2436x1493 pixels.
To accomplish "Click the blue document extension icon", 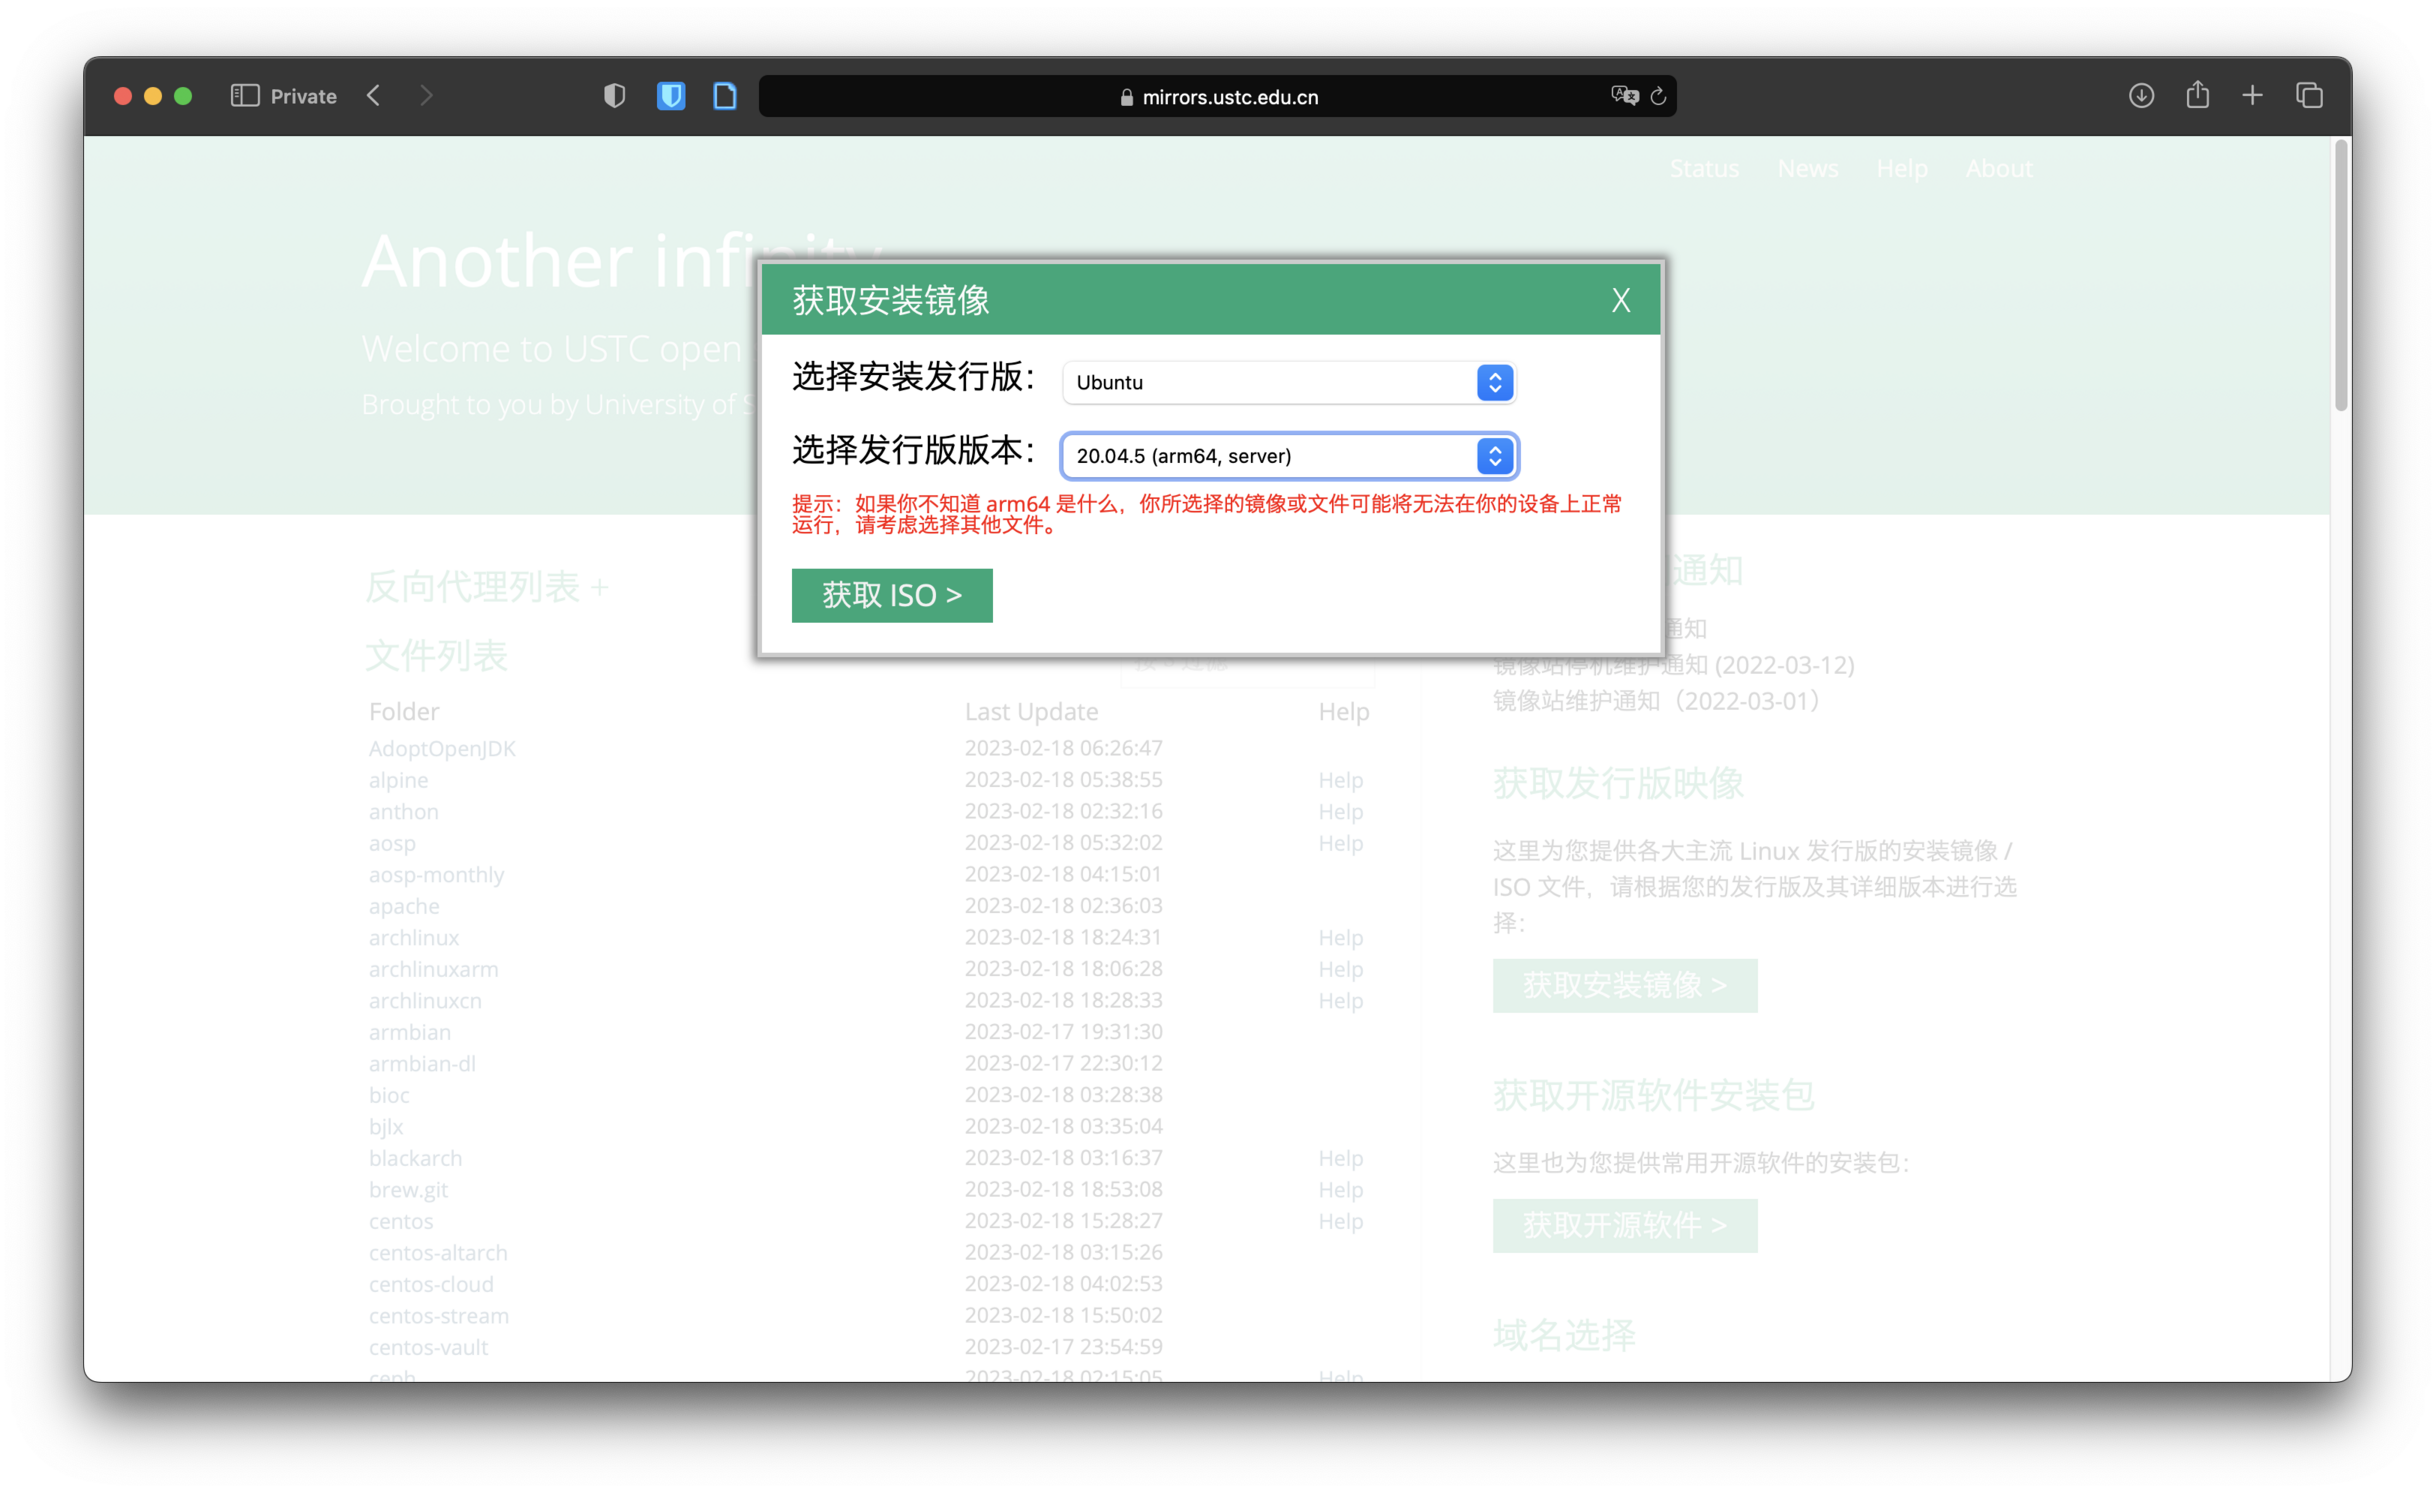I will coord(725,96).
